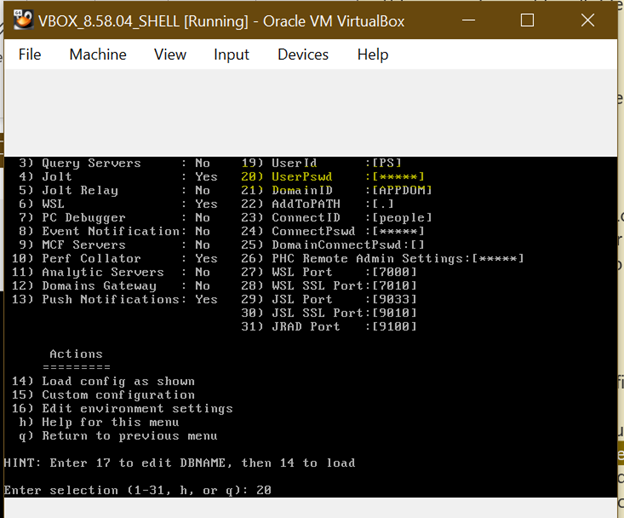The width and height of the screenshot is (624, 518).
Task: Click '15) Custom configuration' text
Action: (103, 395)
